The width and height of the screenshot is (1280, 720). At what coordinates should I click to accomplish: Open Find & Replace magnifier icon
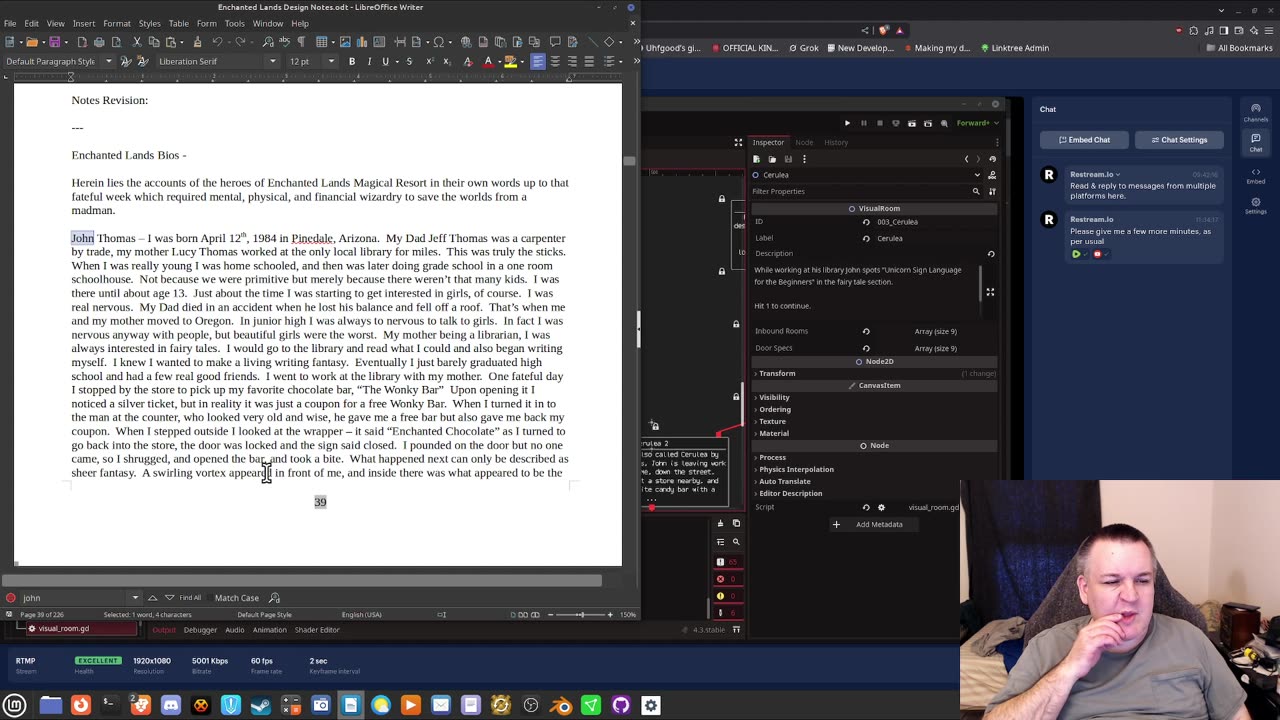coord(268,41)
